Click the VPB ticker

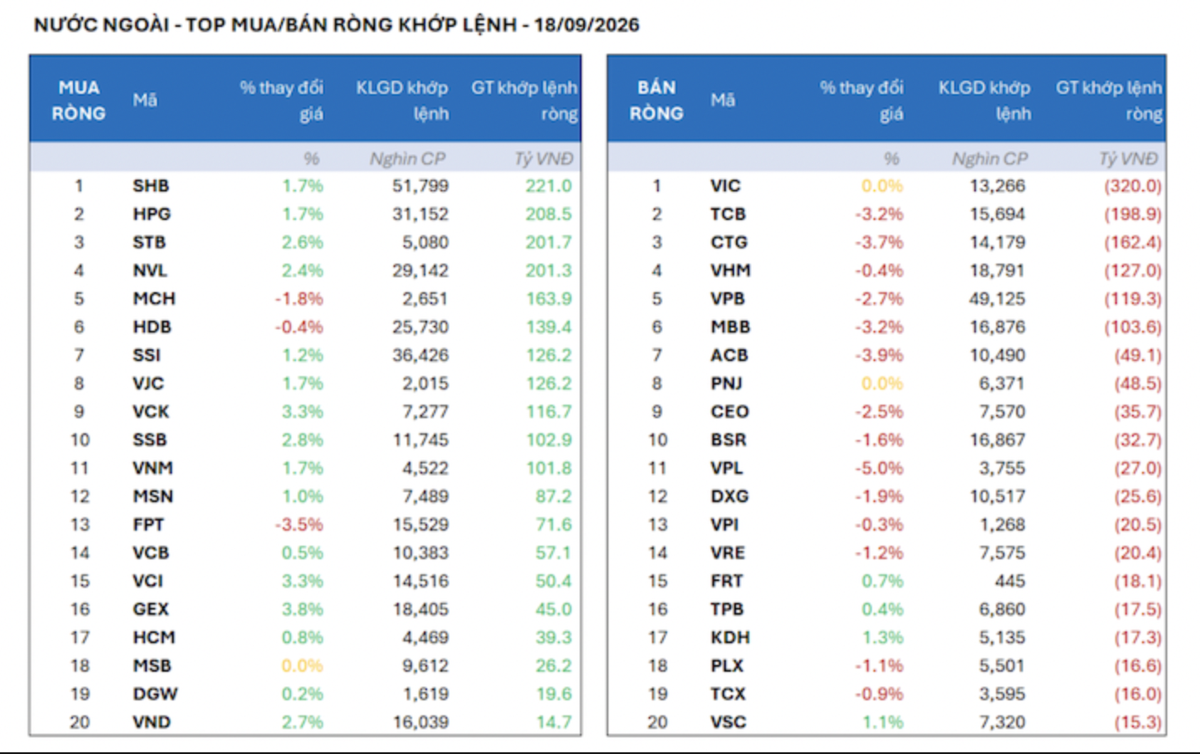pyautogui.click(x=728, y=299)
